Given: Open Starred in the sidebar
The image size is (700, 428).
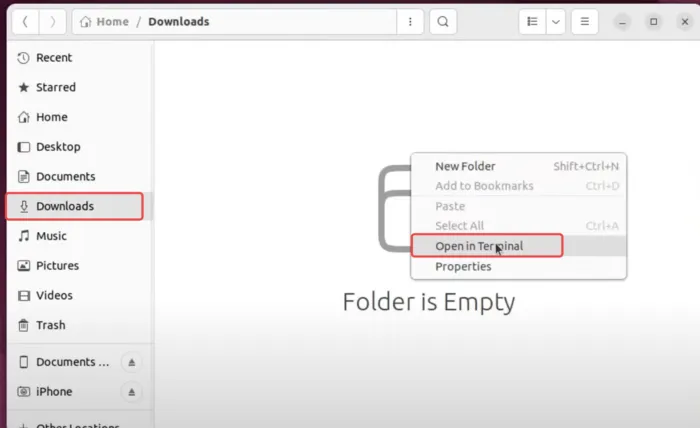Looking at the screenshot, I should [x=79, y=87].
